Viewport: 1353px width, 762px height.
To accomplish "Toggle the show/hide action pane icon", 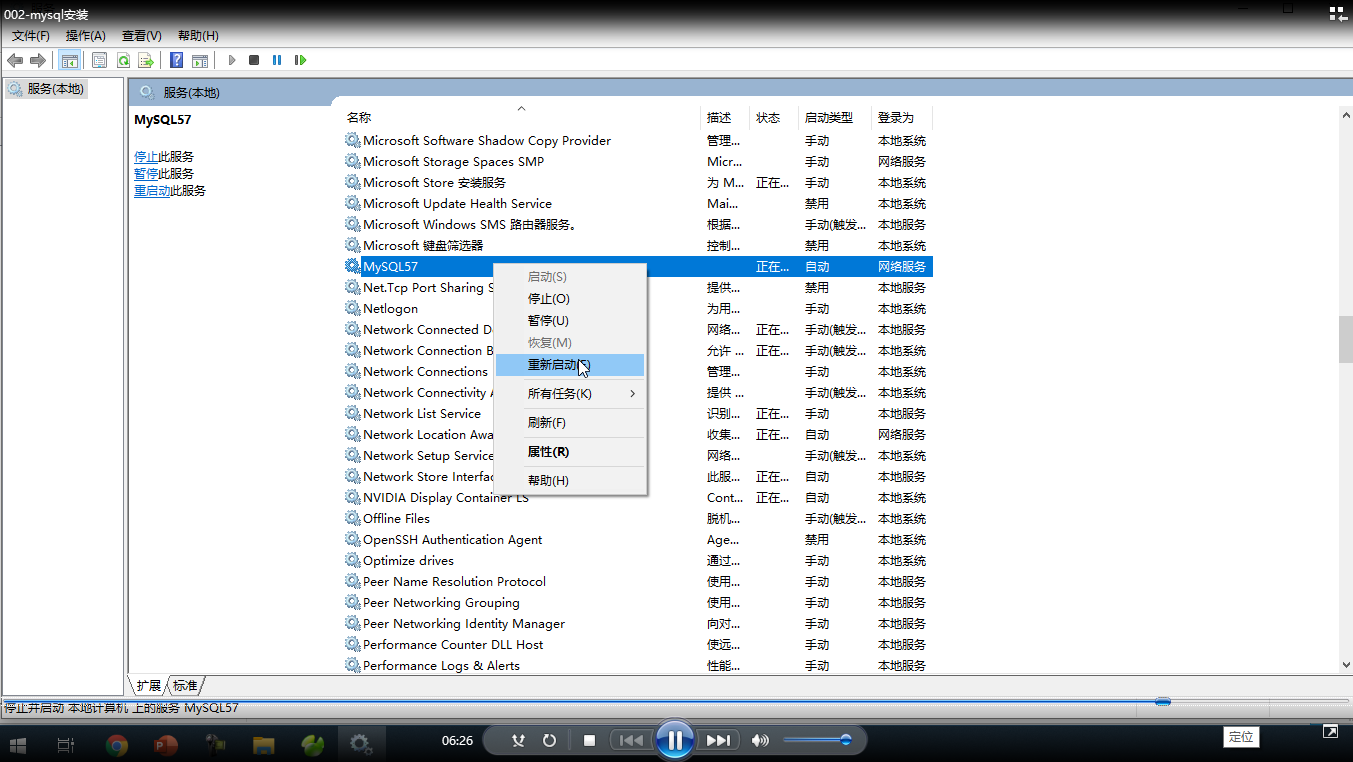I will click(x=200, y=60).
